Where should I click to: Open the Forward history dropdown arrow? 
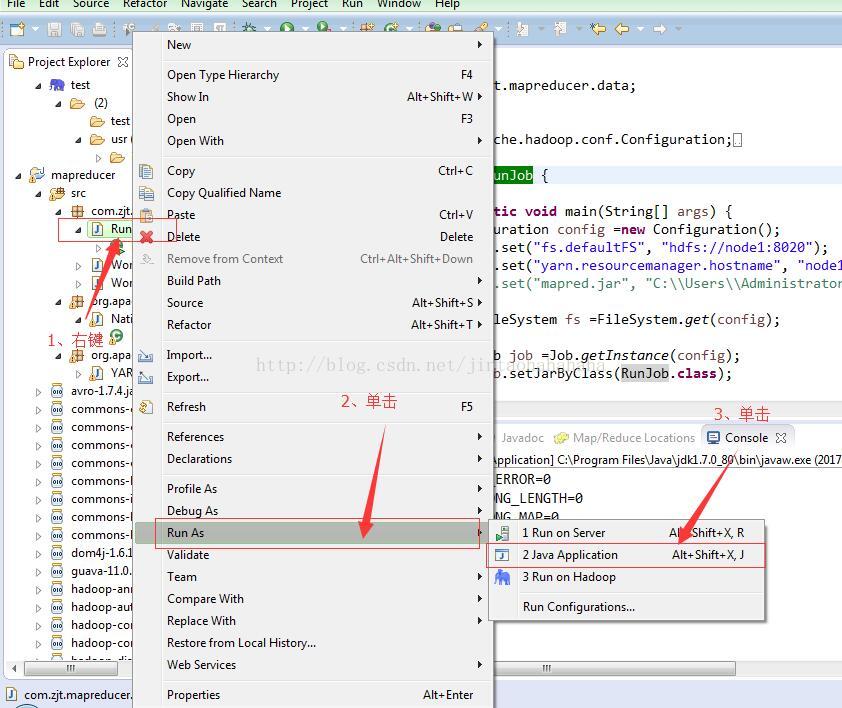click(x=678, y=29)
